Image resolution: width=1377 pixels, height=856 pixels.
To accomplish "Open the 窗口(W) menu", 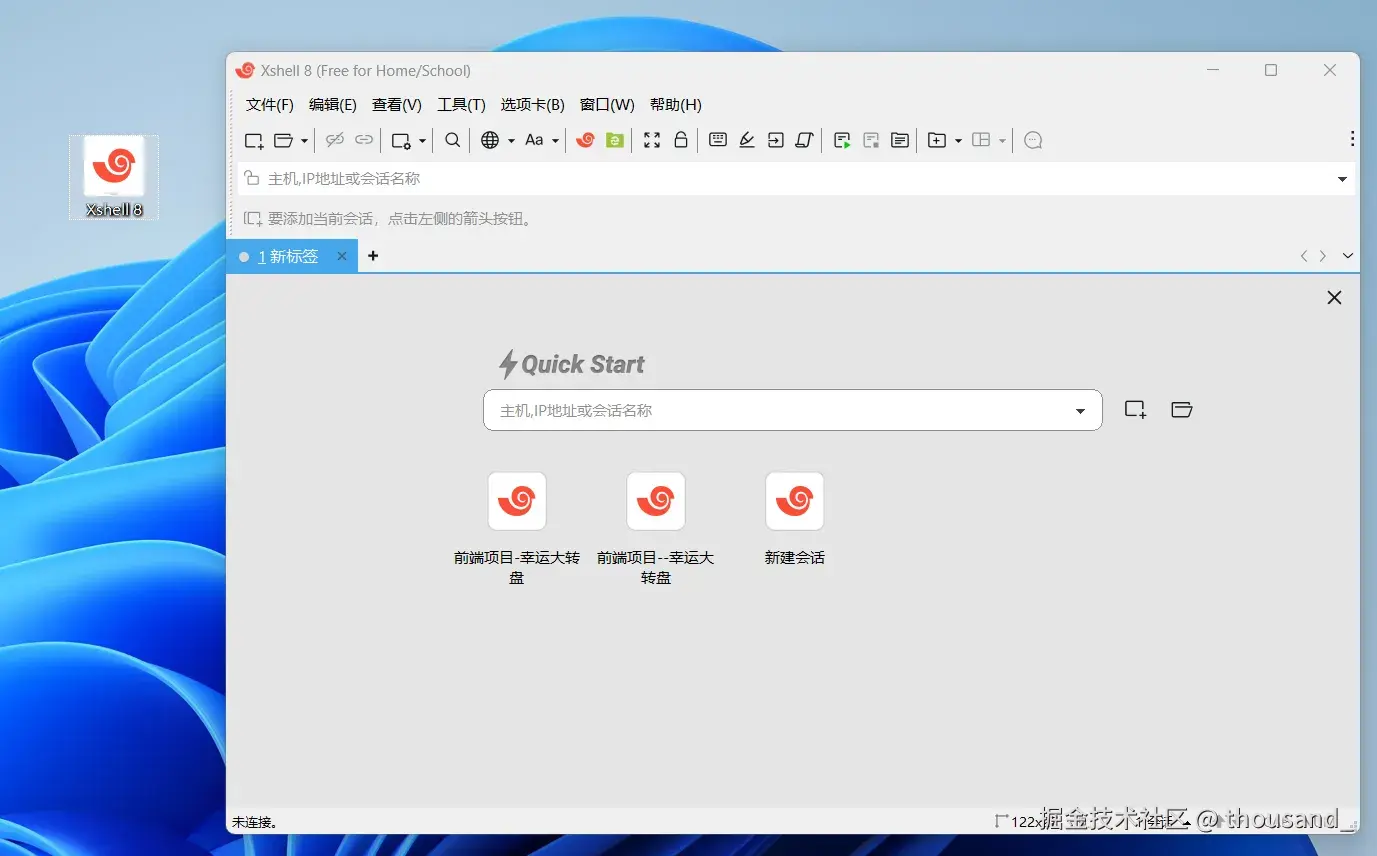I will [607, 105].
